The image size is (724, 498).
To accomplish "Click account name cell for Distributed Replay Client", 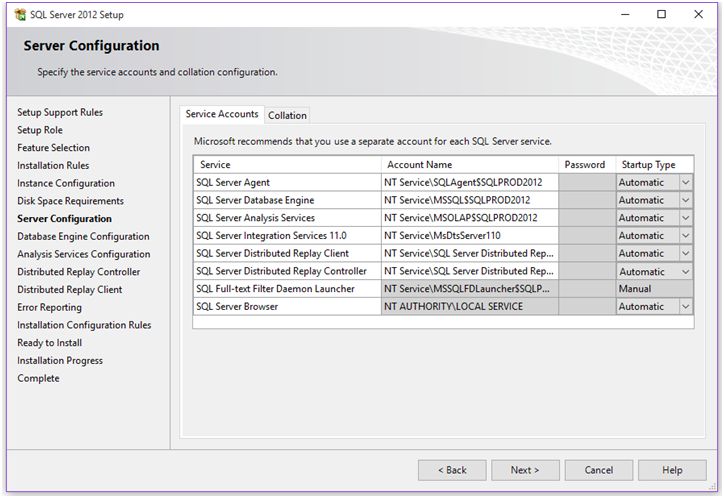I will point(470,253).
